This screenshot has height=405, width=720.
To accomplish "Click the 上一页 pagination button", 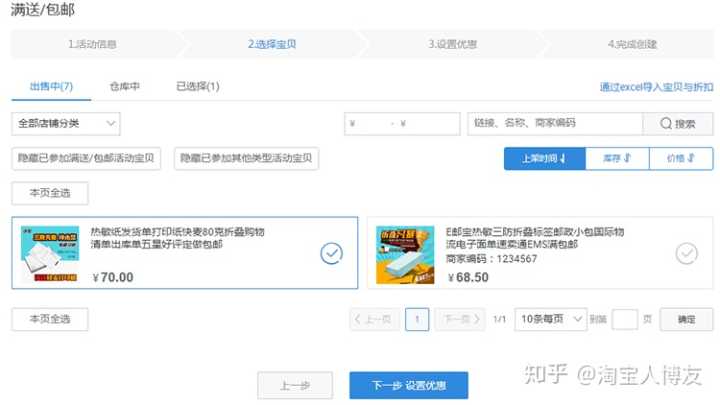I will coord(373,319).
